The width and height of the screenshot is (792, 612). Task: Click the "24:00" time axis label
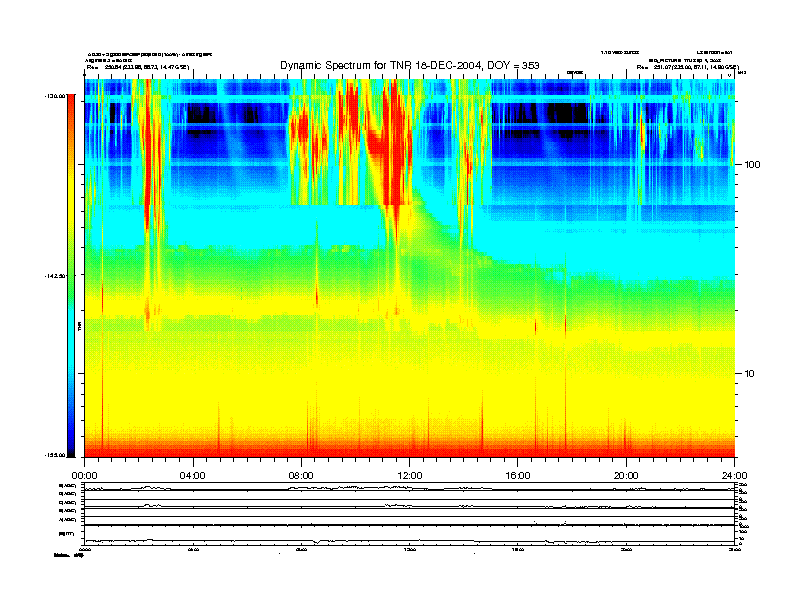[734, 476]
